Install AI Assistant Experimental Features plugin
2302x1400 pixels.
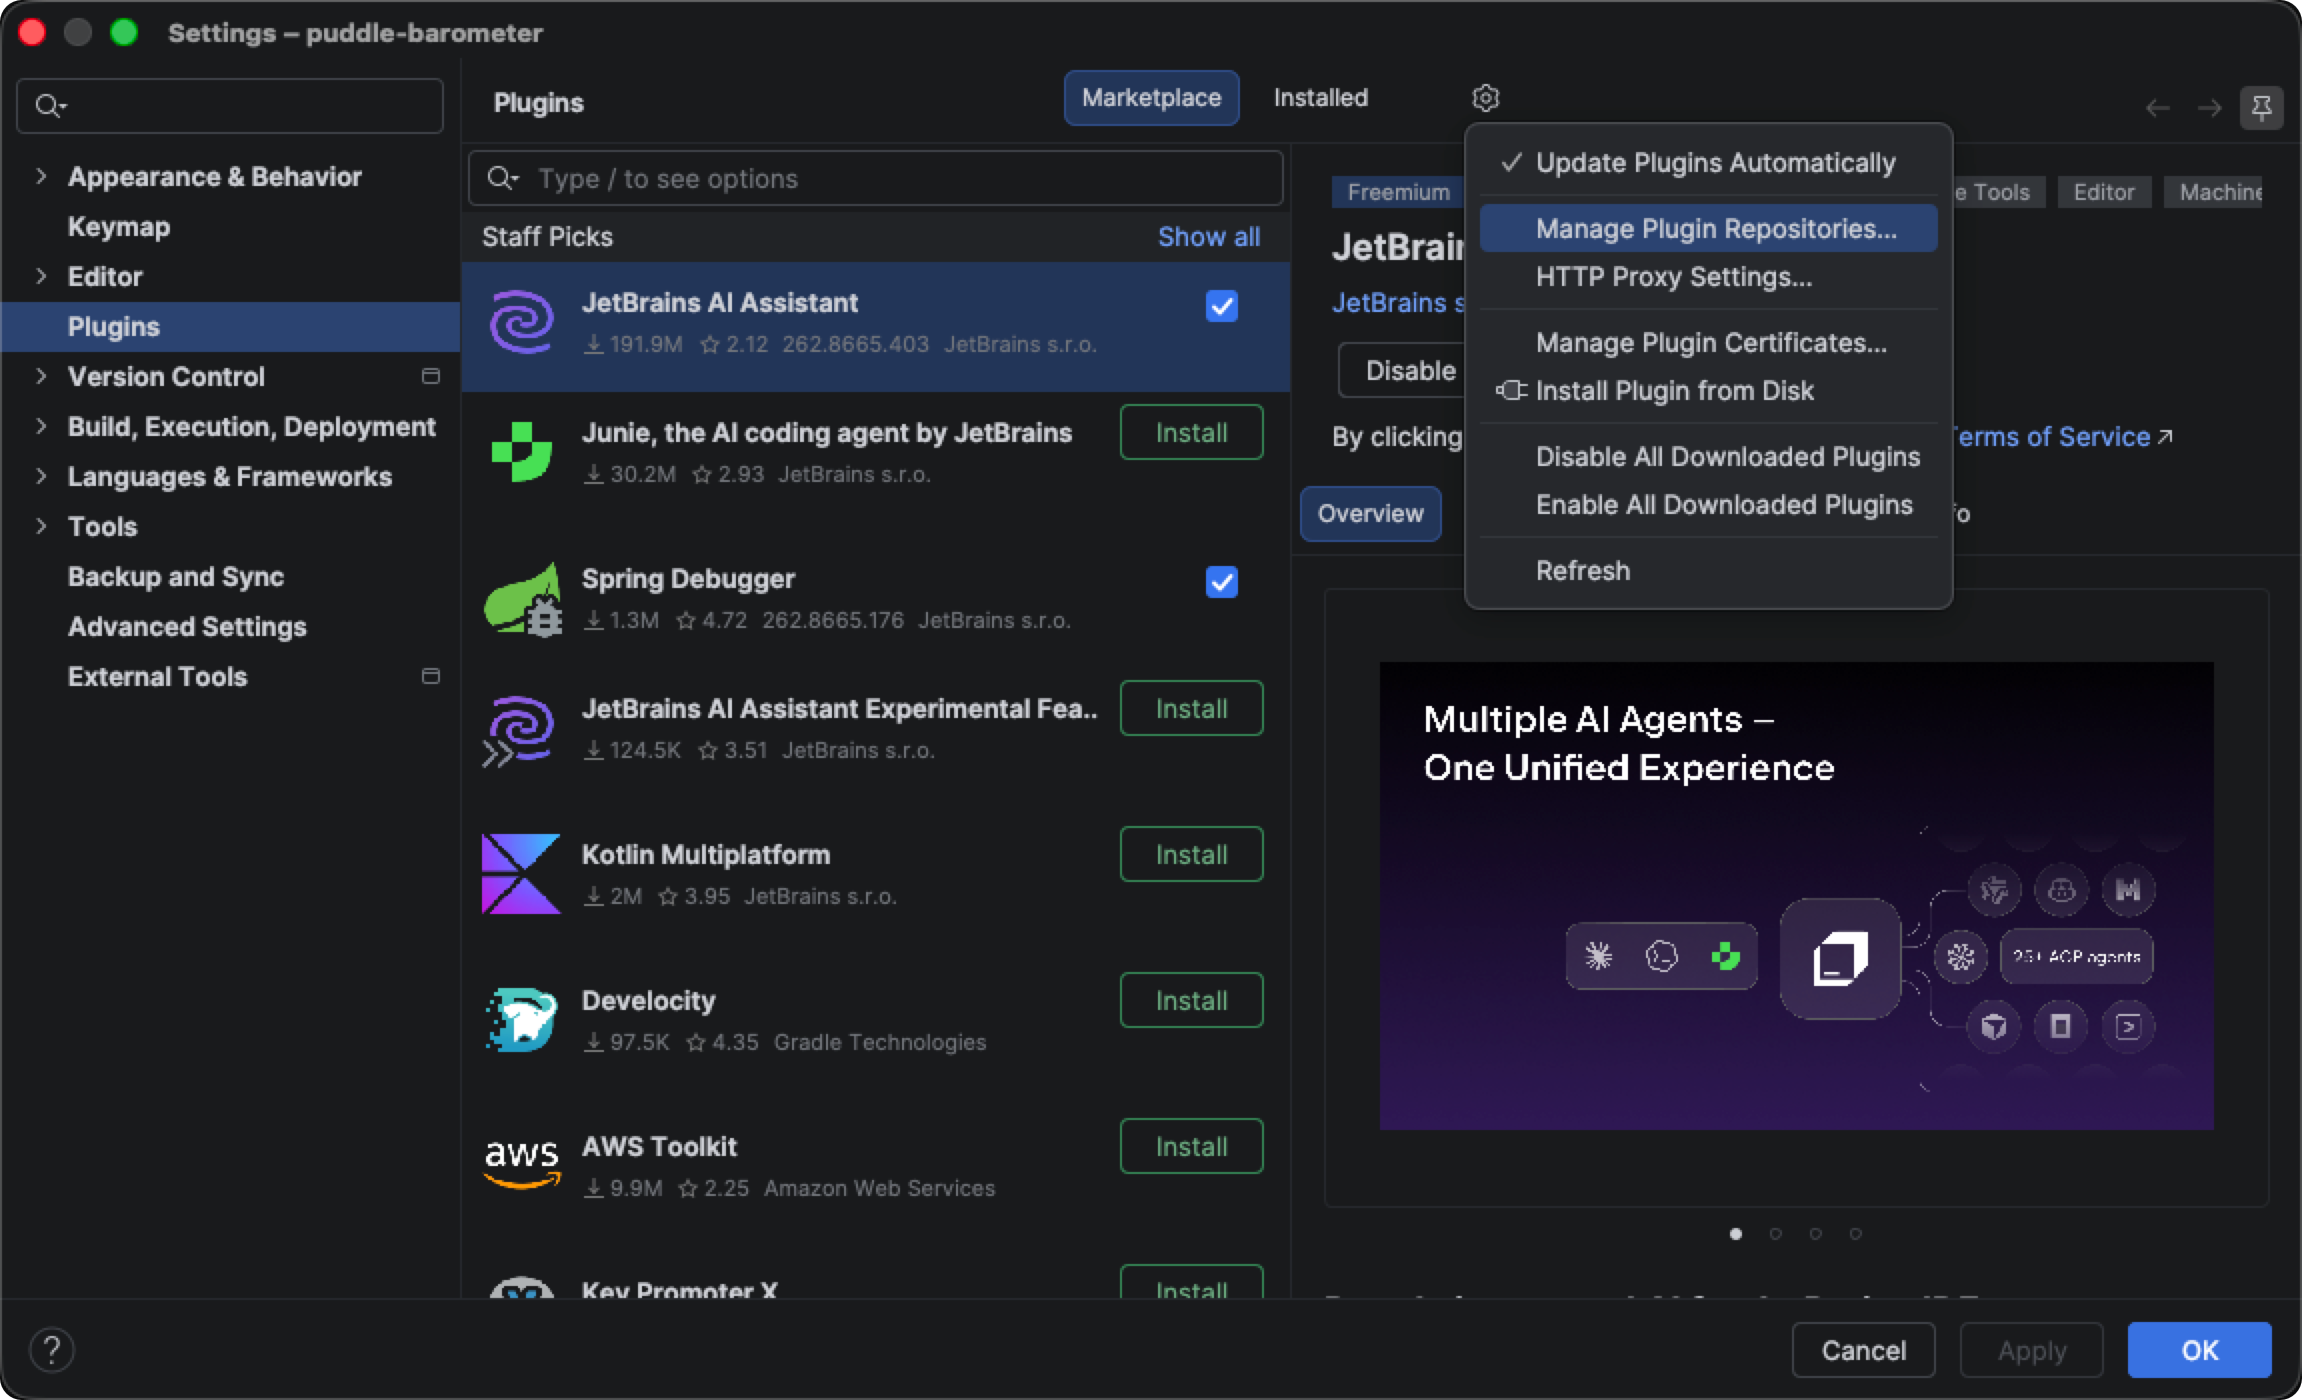[1191, 708]
